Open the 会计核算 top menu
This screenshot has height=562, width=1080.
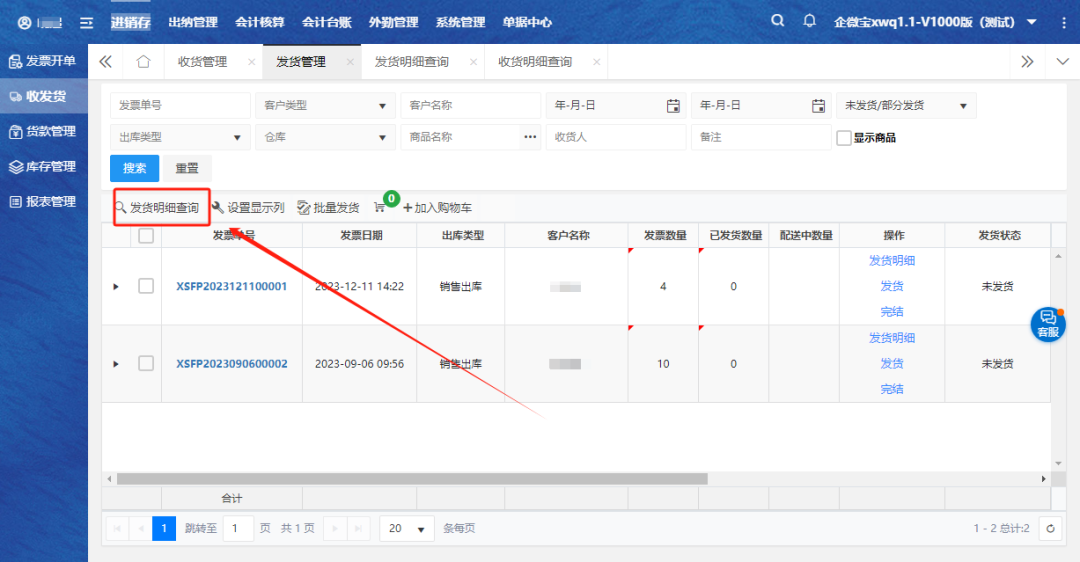(x=259, y=22)
